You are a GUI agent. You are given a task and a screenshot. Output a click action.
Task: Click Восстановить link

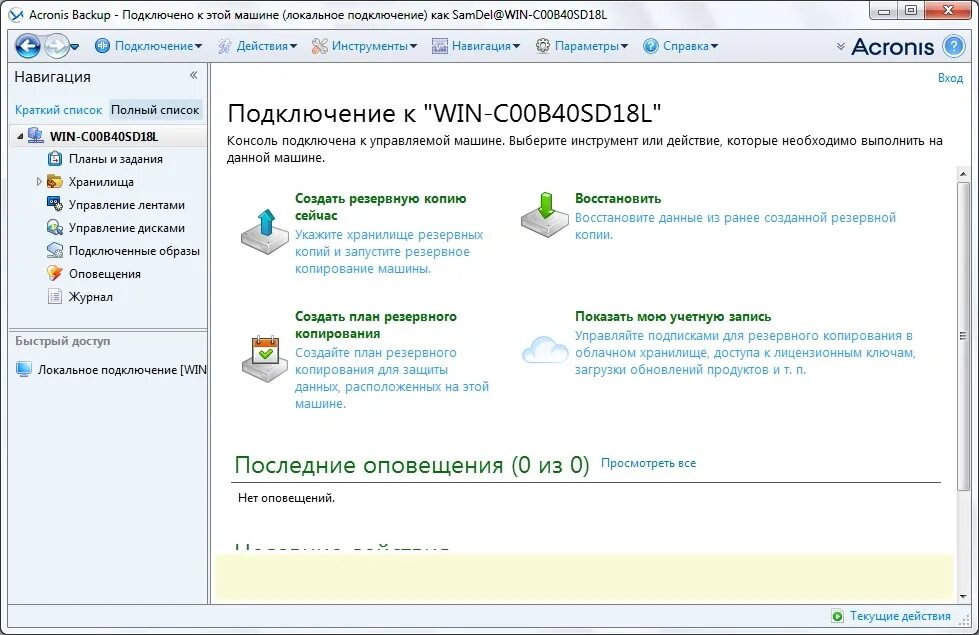(x=617, y=199)
